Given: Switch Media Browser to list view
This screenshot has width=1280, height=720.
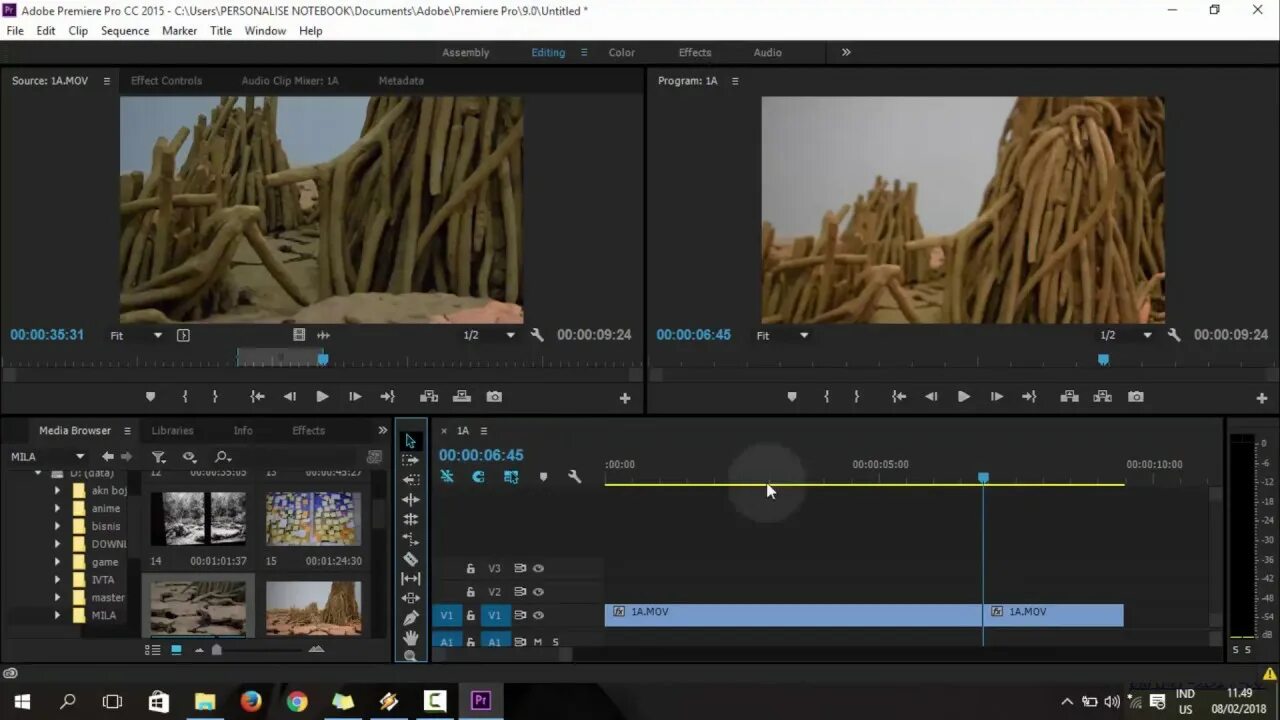Looking at the screenshot, I should [x=153, y=650].
